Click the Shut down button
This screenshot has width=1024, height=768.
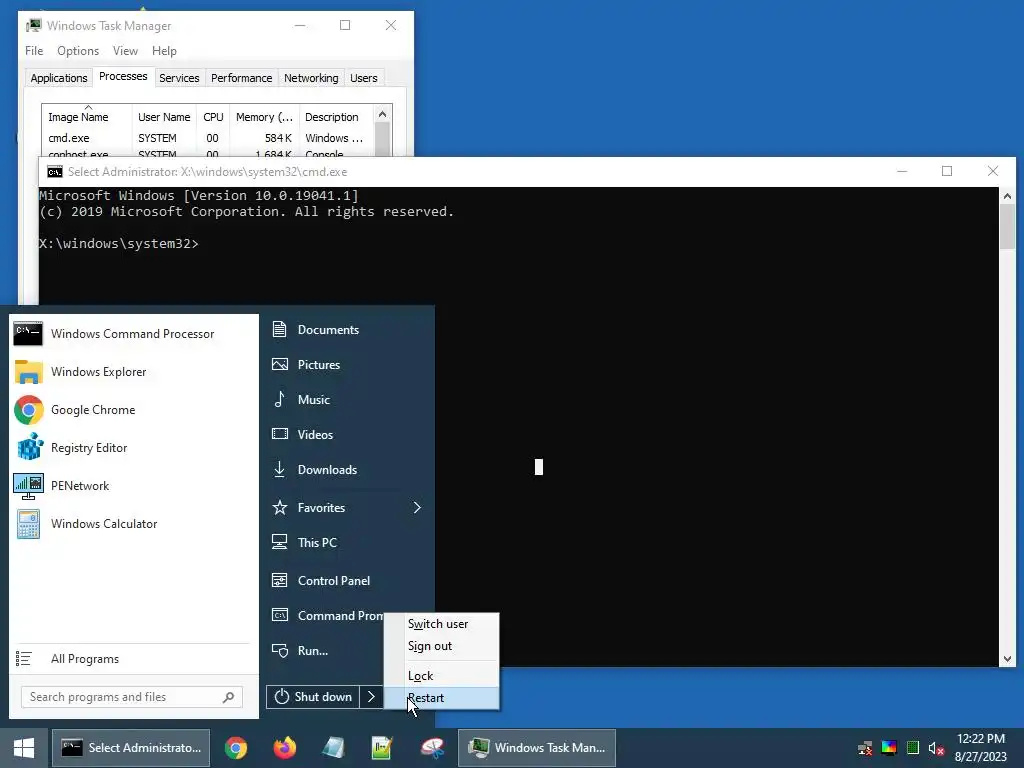click(313, 697)
